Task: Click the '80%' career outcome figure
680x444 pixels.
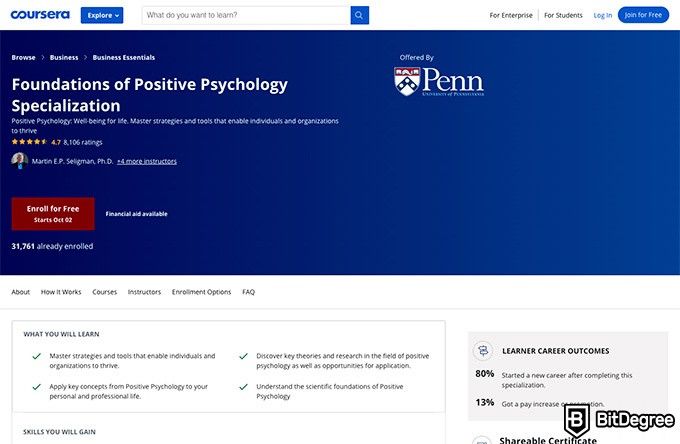Action: (484, 374)
